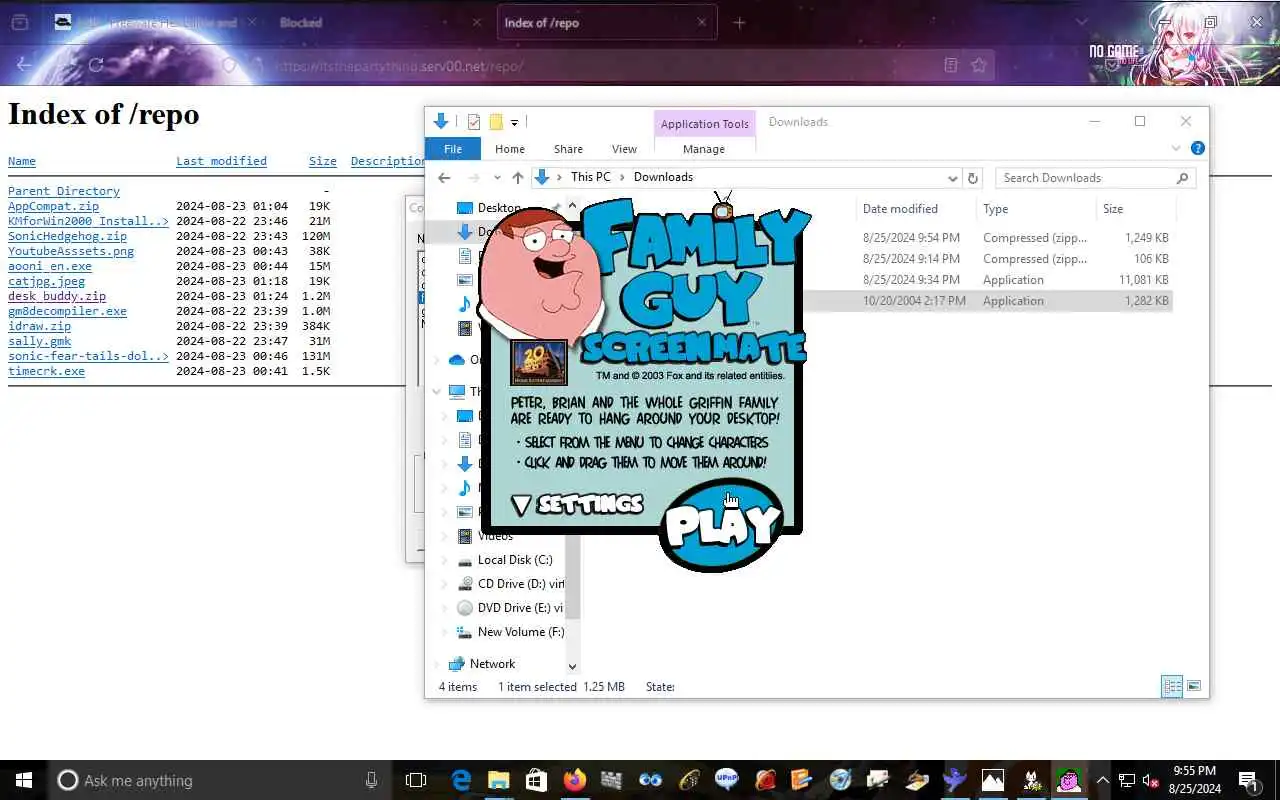Sort repo index by Last modified

pyautogui.click(x=221, y=161)
